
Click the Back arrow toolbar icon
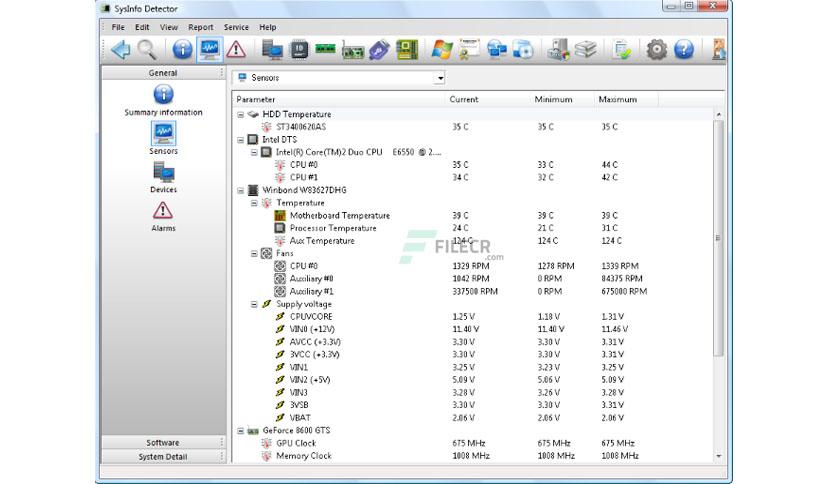(x=120, y=50)
